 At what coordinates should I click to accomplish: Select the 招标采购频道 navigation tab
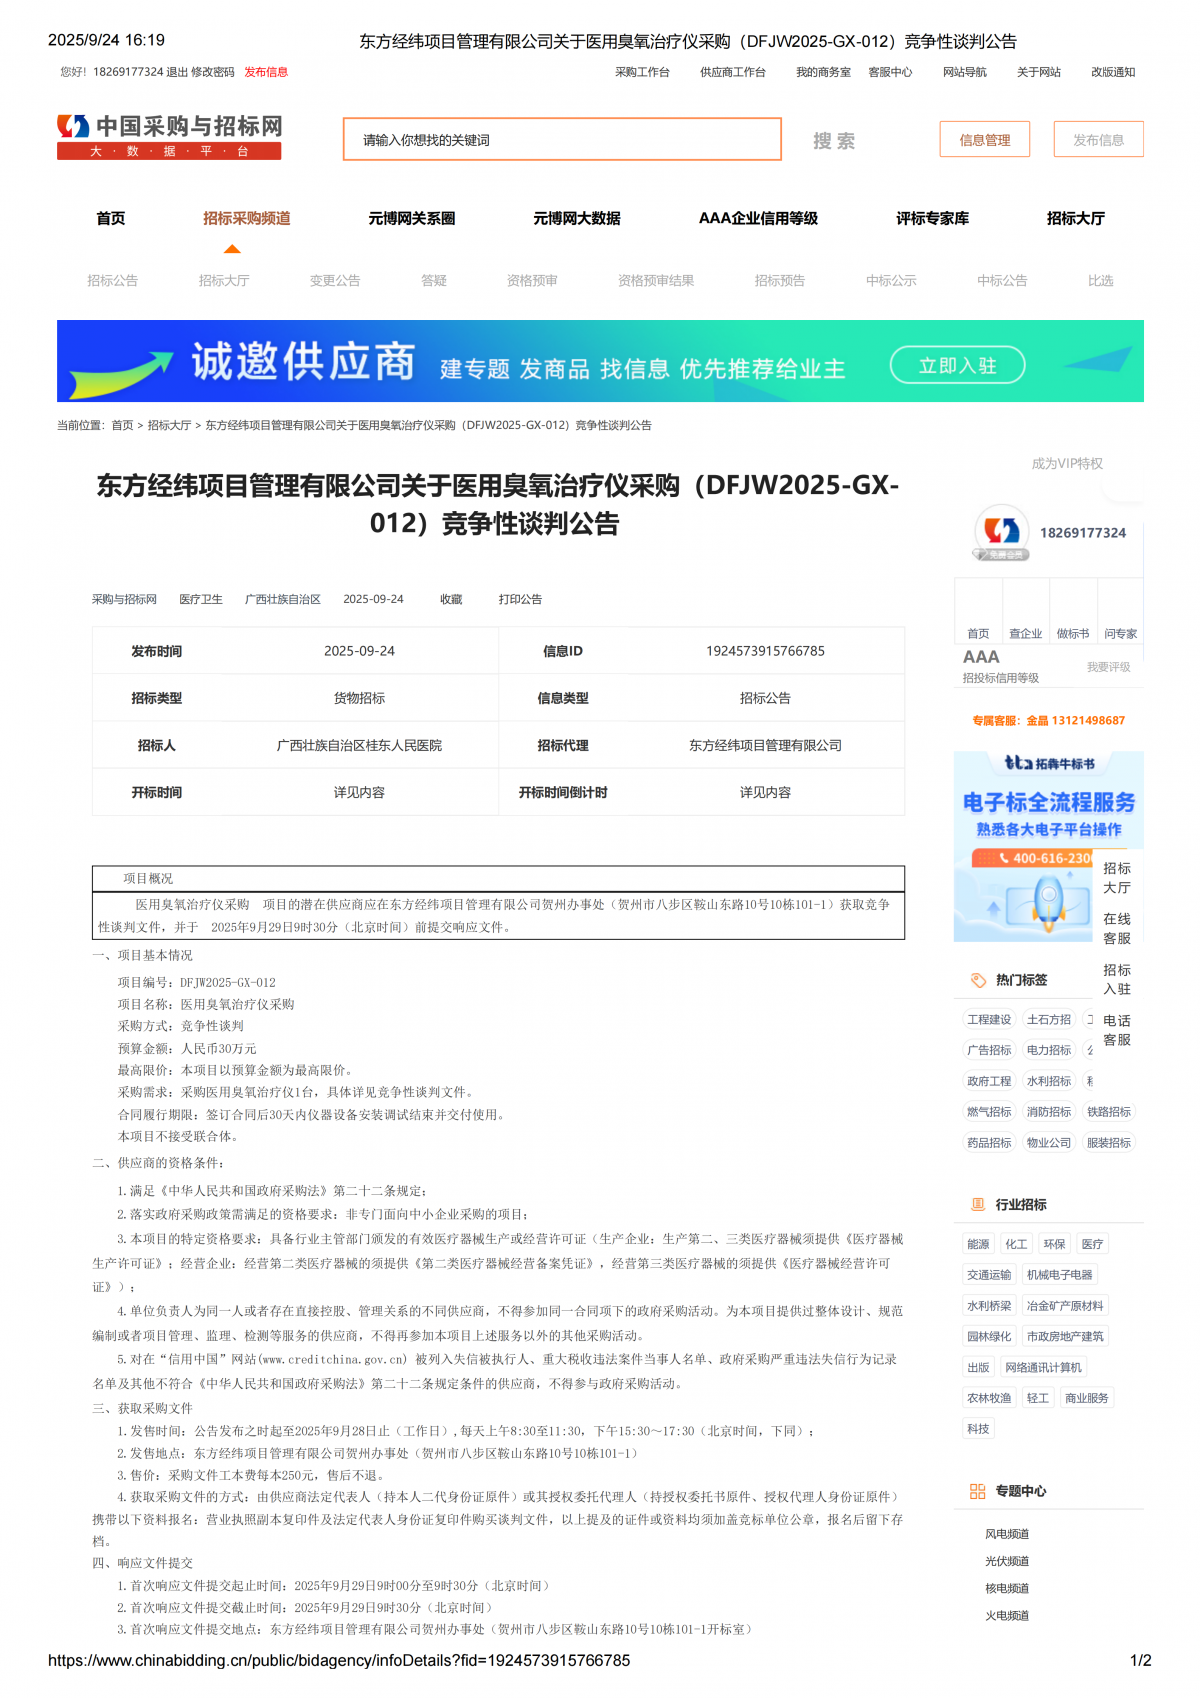[x=247, y=218]
